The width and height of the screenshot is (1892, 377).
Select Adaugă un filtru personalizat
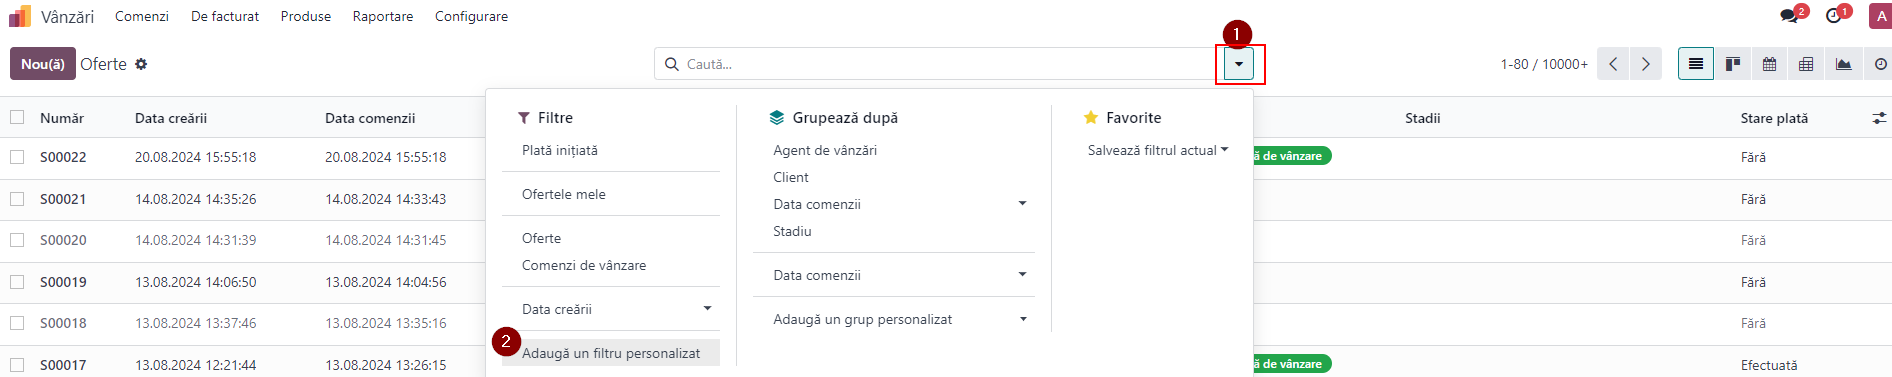611,353
